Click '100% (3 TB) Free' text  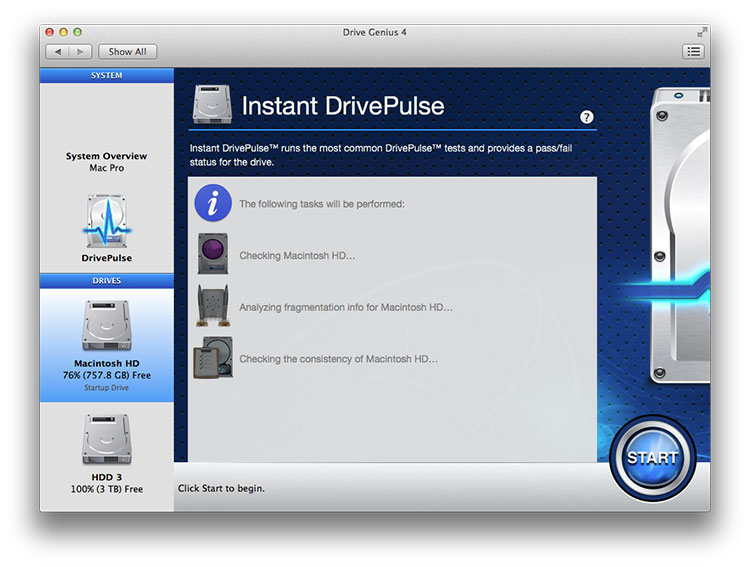pyautogui.click(x=107, y=489)
